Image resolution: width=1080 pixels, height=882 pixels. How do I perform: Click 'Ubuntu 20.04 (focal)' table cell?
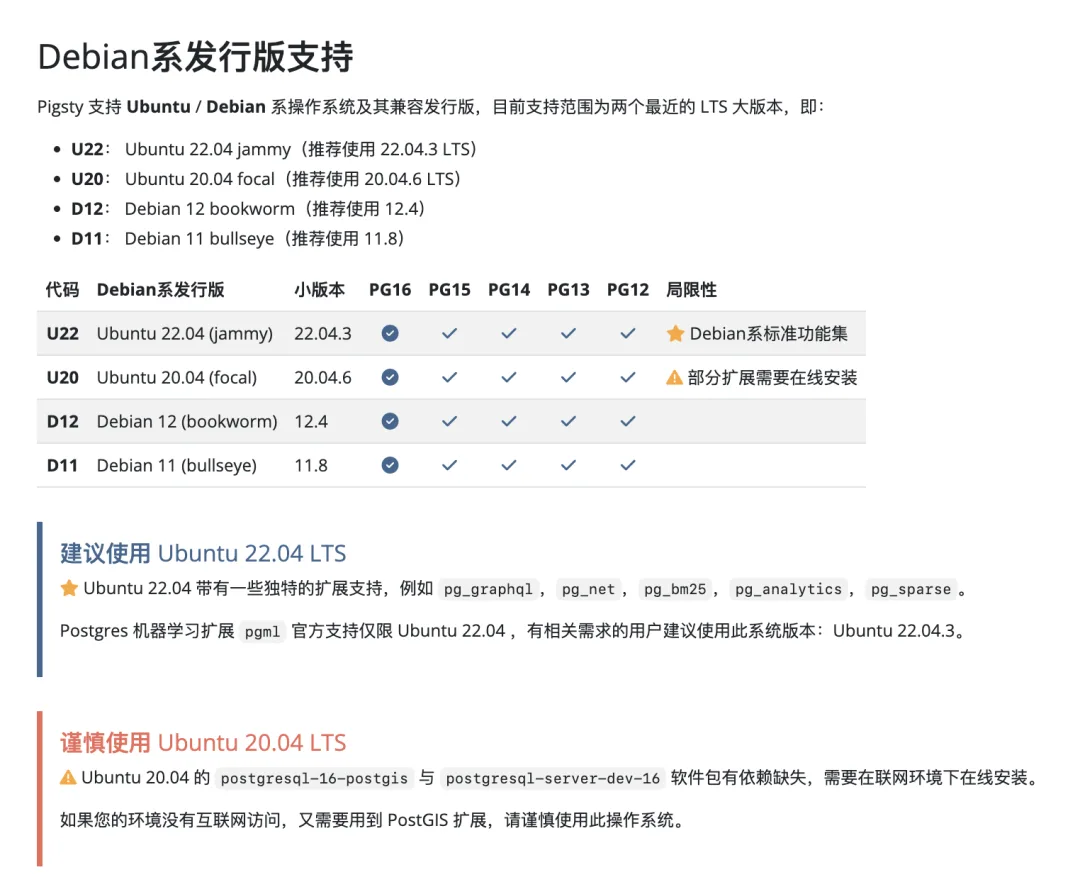click(176, 378)
